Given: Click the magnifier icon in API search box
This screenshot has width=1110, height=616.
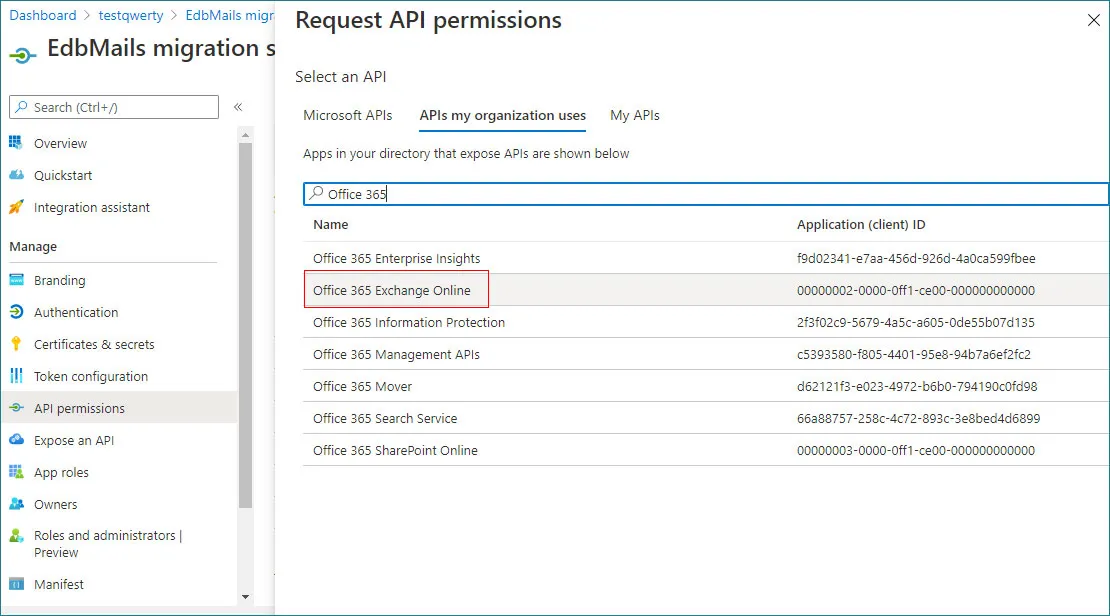Looking at the screenshot, I should (316, 193).
